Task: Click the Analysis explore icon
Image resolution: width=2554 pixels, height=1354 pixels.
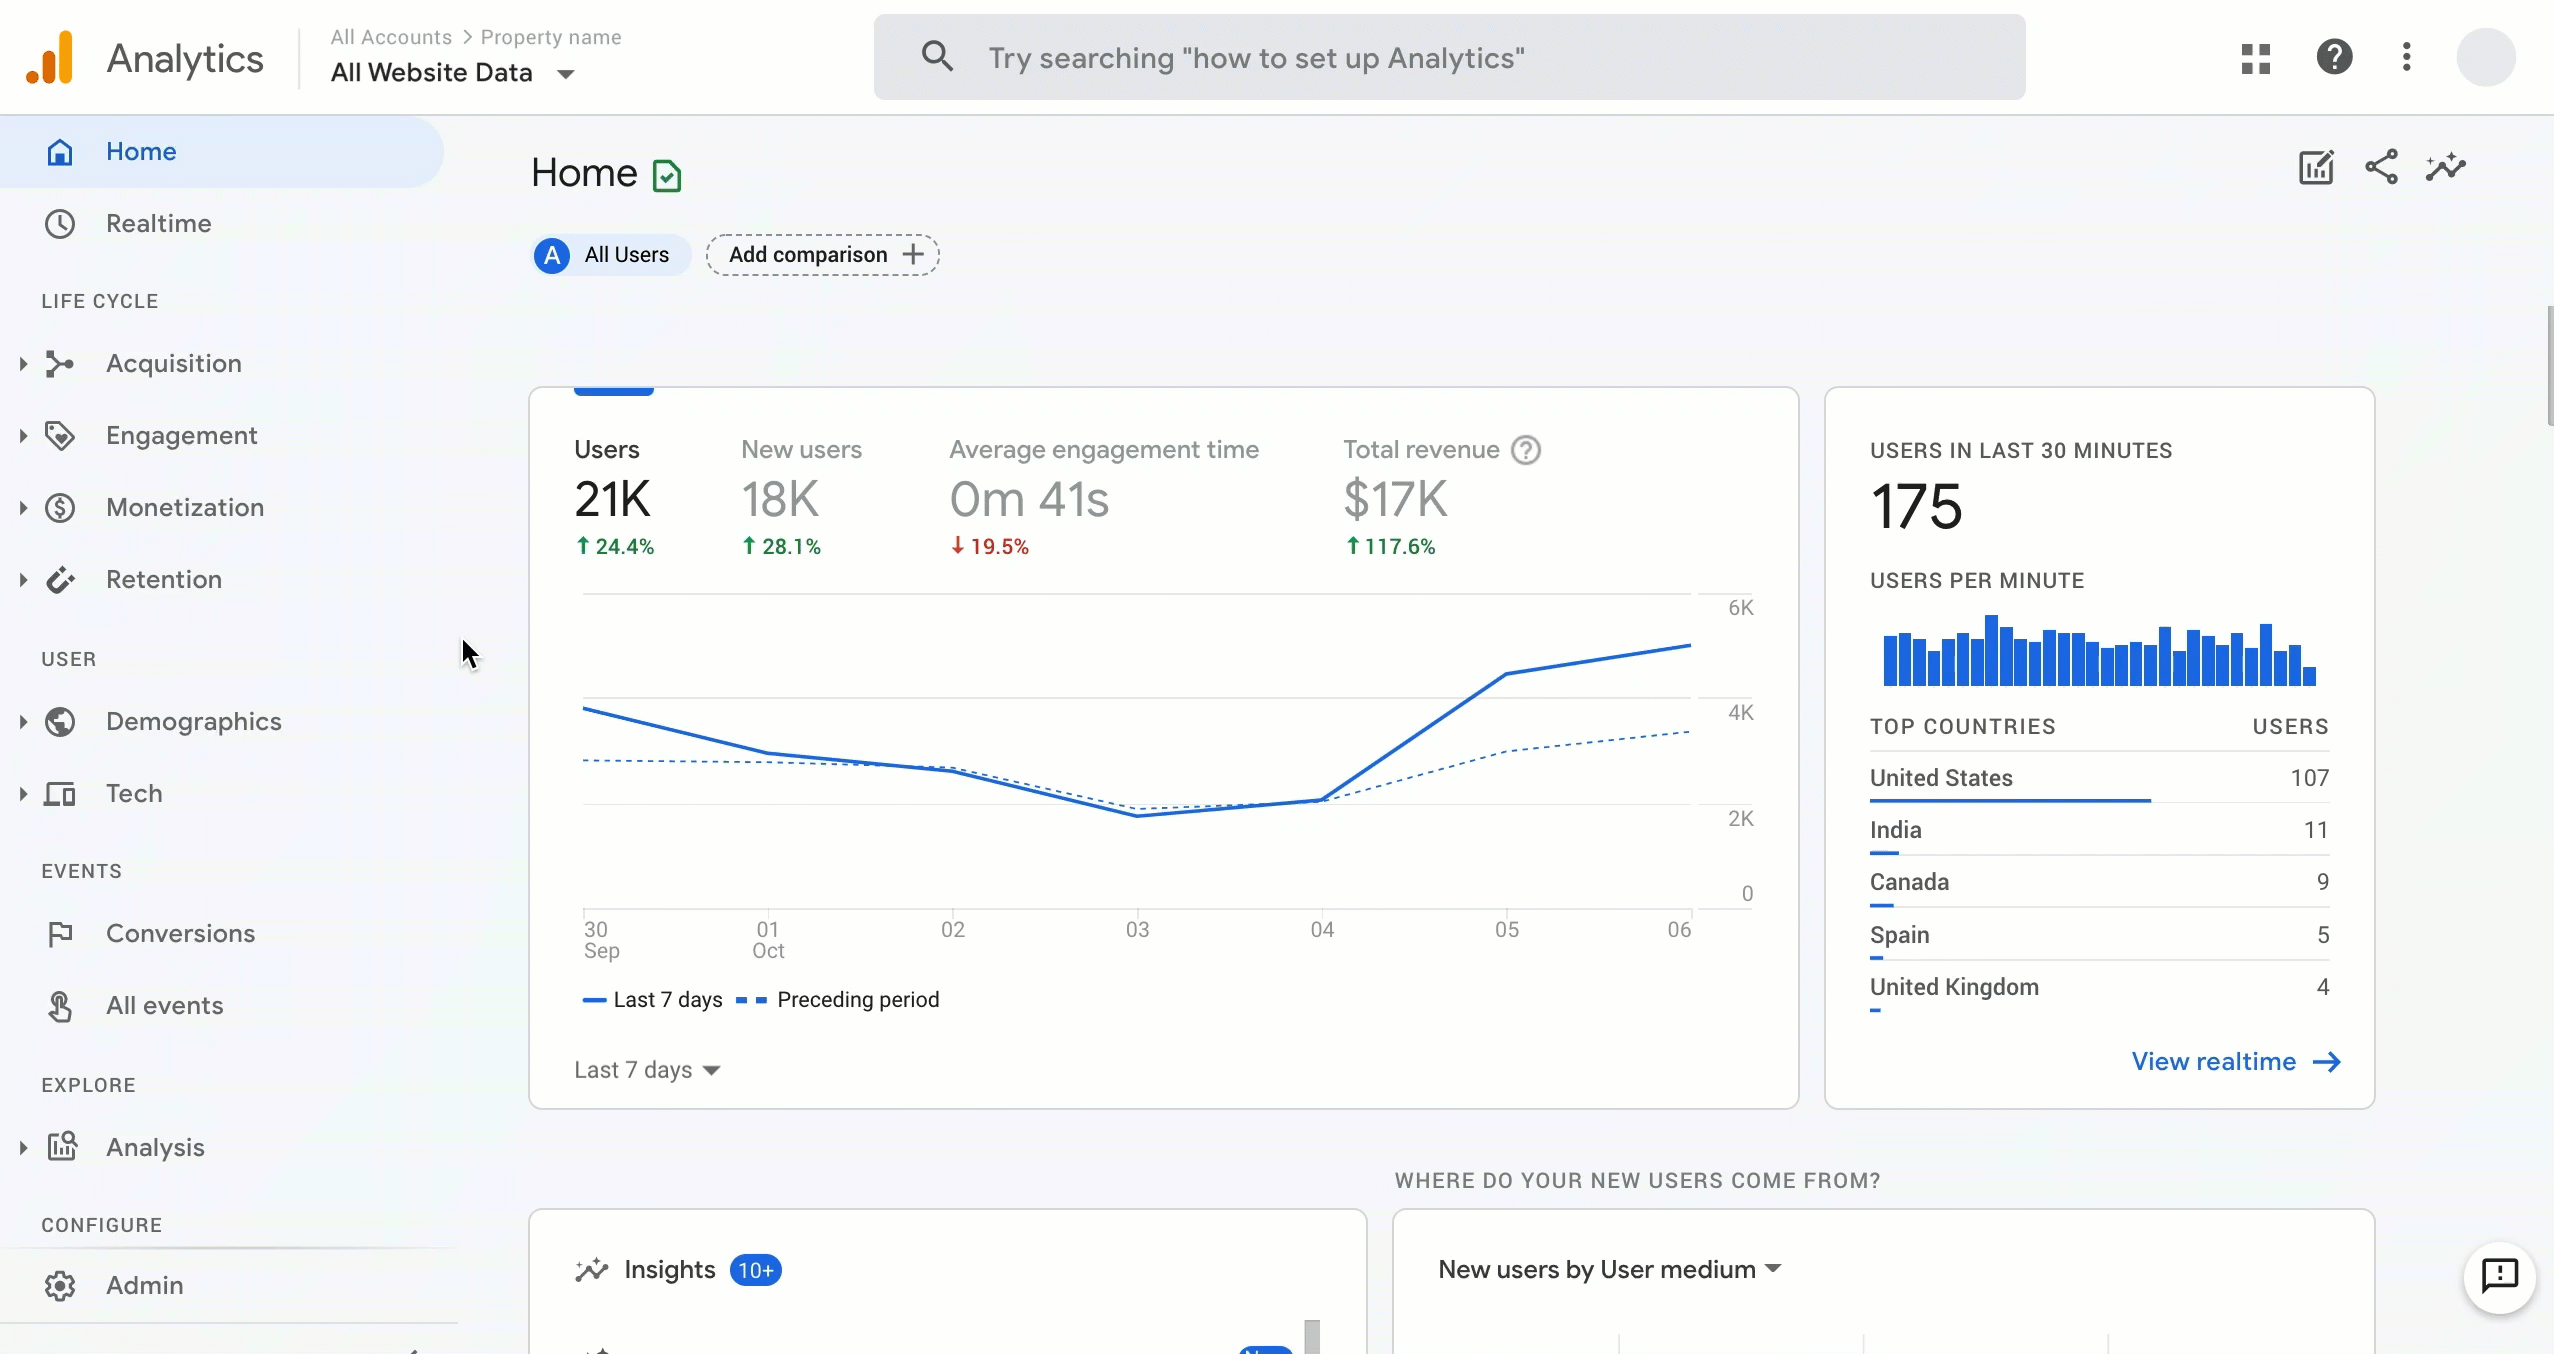Action: click(61, 1146)
